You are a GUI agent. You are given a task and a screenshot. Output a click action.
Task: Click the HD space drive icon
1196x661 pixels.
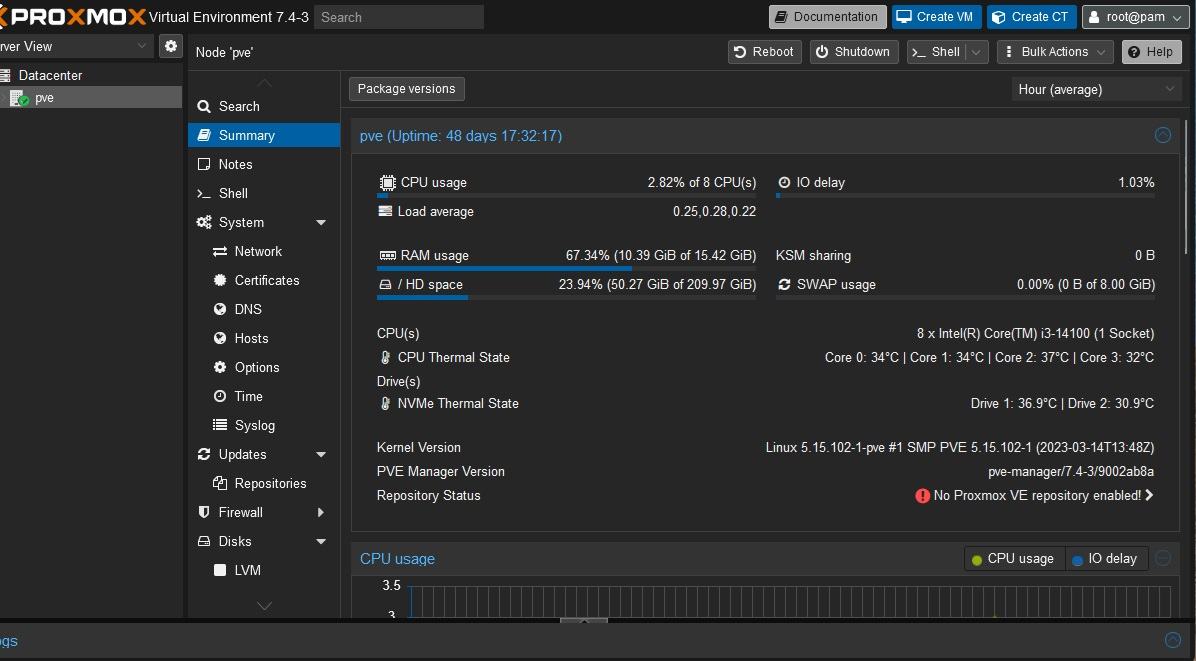(385, 284)
